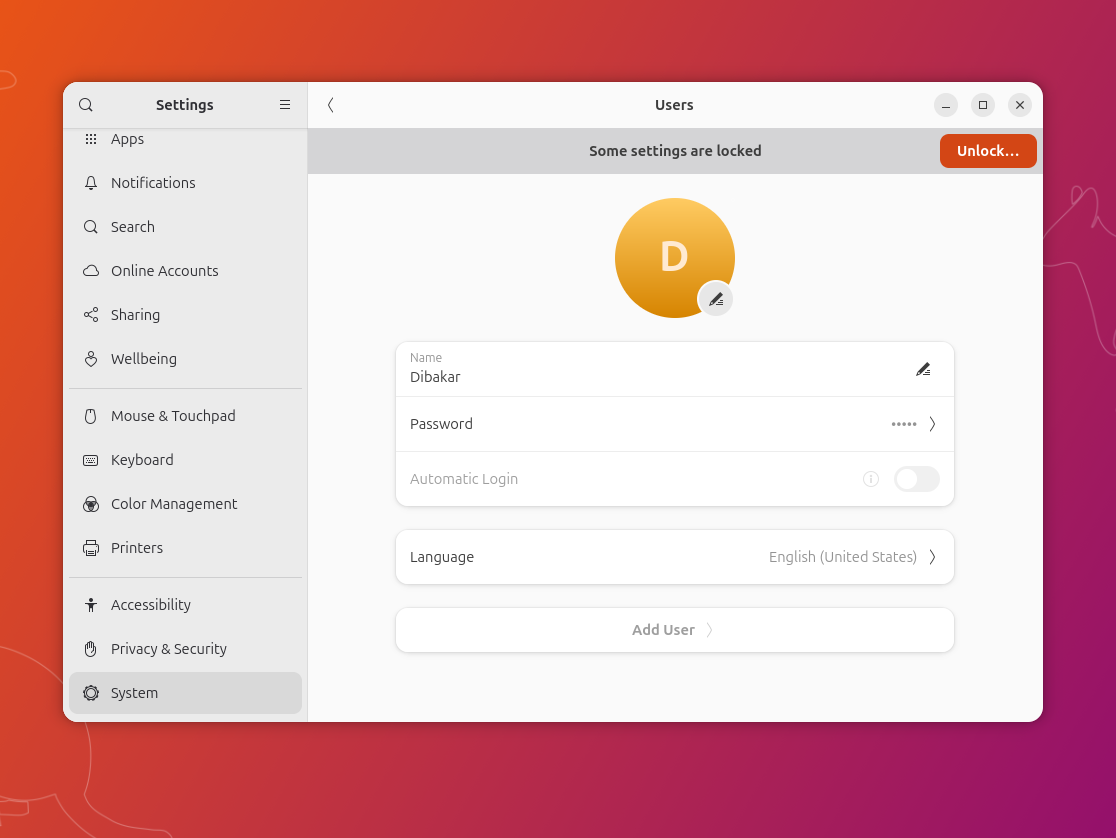1116x838 pixels.
Task: Click the Password dots value
Action: pyautogui.click(x=904, y=424)
